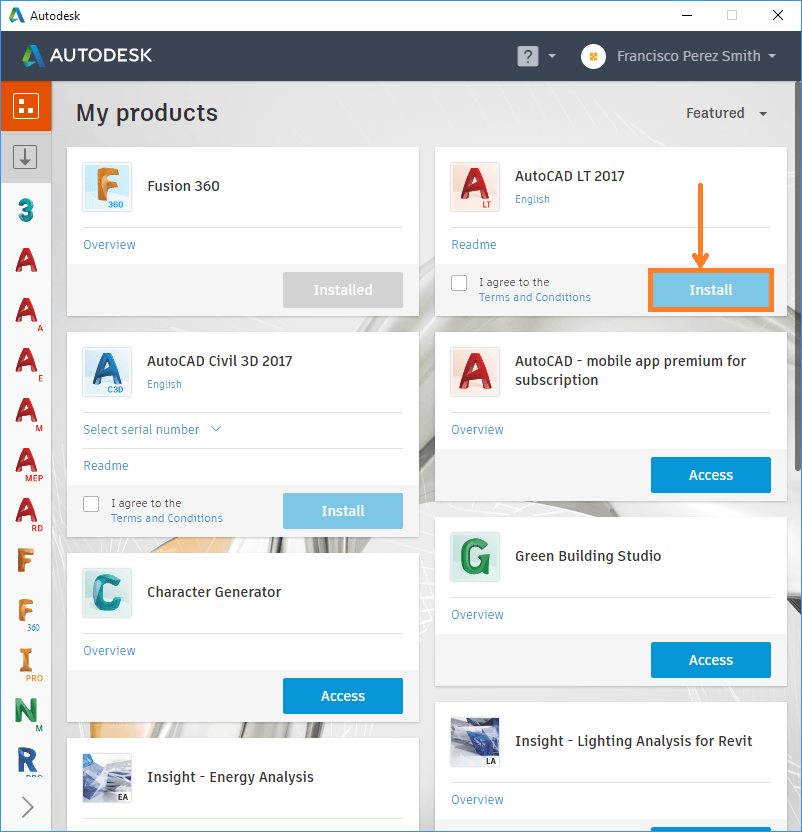Agree to terms for AutoCAD LT 2017

[x=459, y=283]
